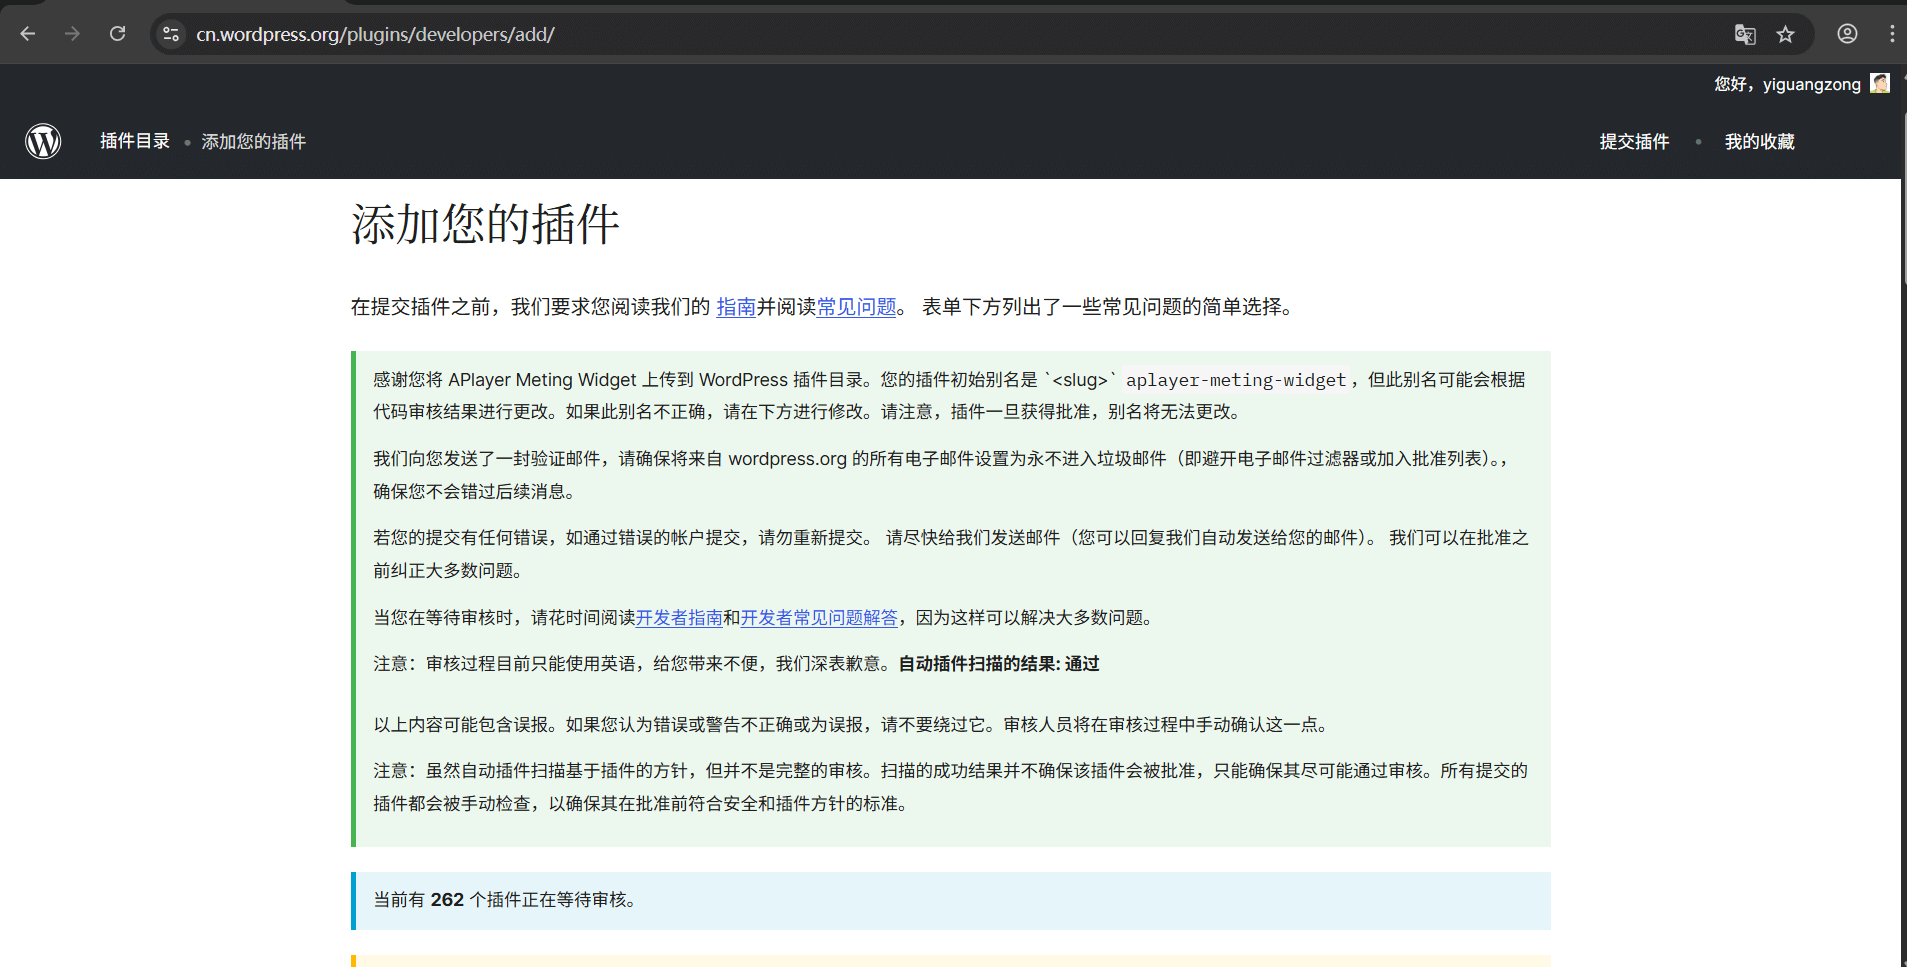The image size is (1907, 967).
Task: Reload the current page
Action: (117, 34)
